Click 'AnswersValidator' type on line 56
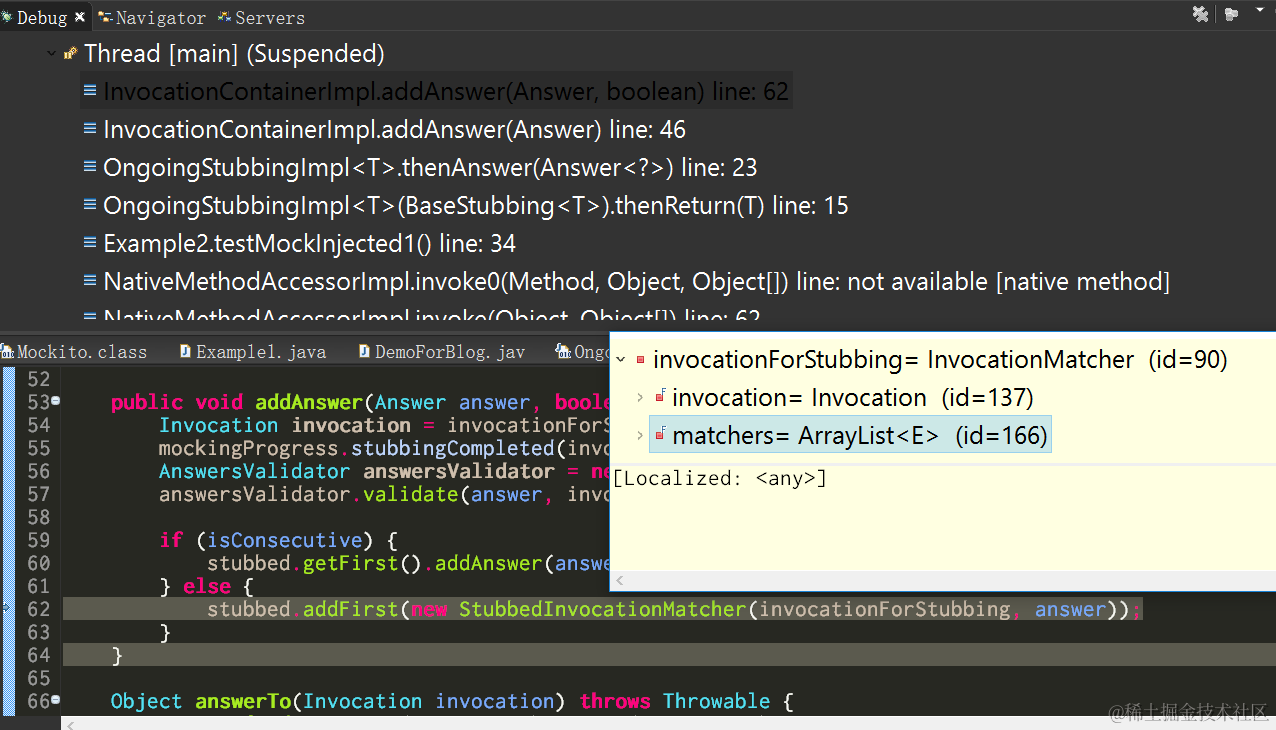The image size is (1276, 730). tap(254, 471)
